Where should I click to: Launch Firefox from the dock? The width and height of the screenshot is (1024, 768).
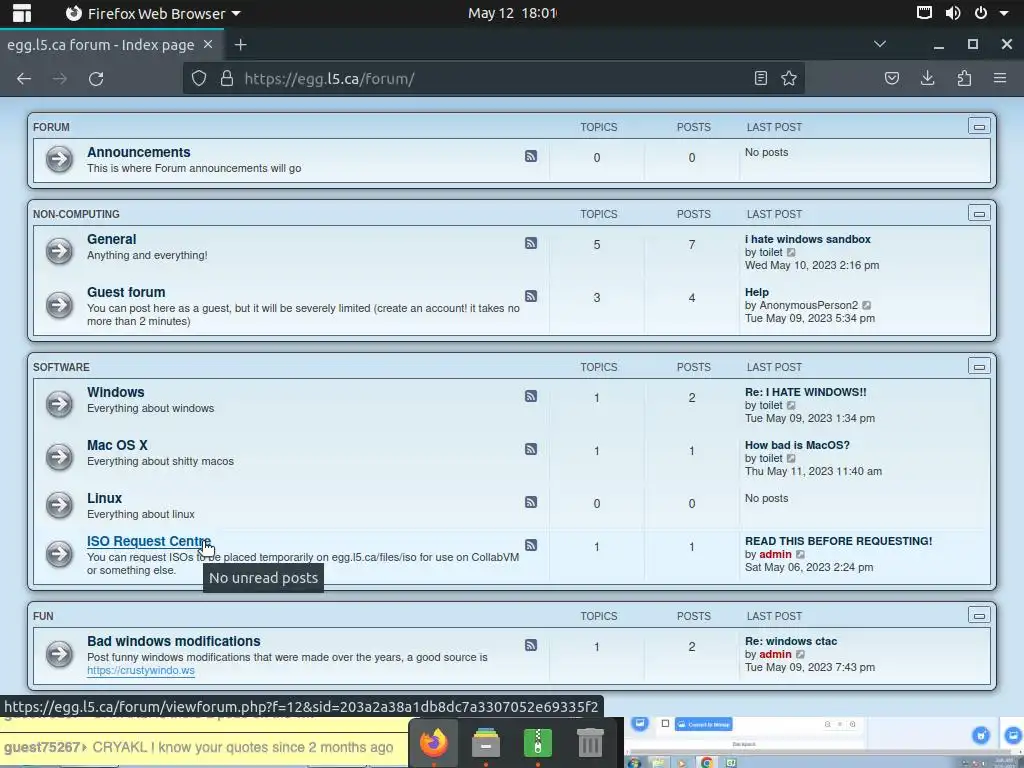pos(434,743)
